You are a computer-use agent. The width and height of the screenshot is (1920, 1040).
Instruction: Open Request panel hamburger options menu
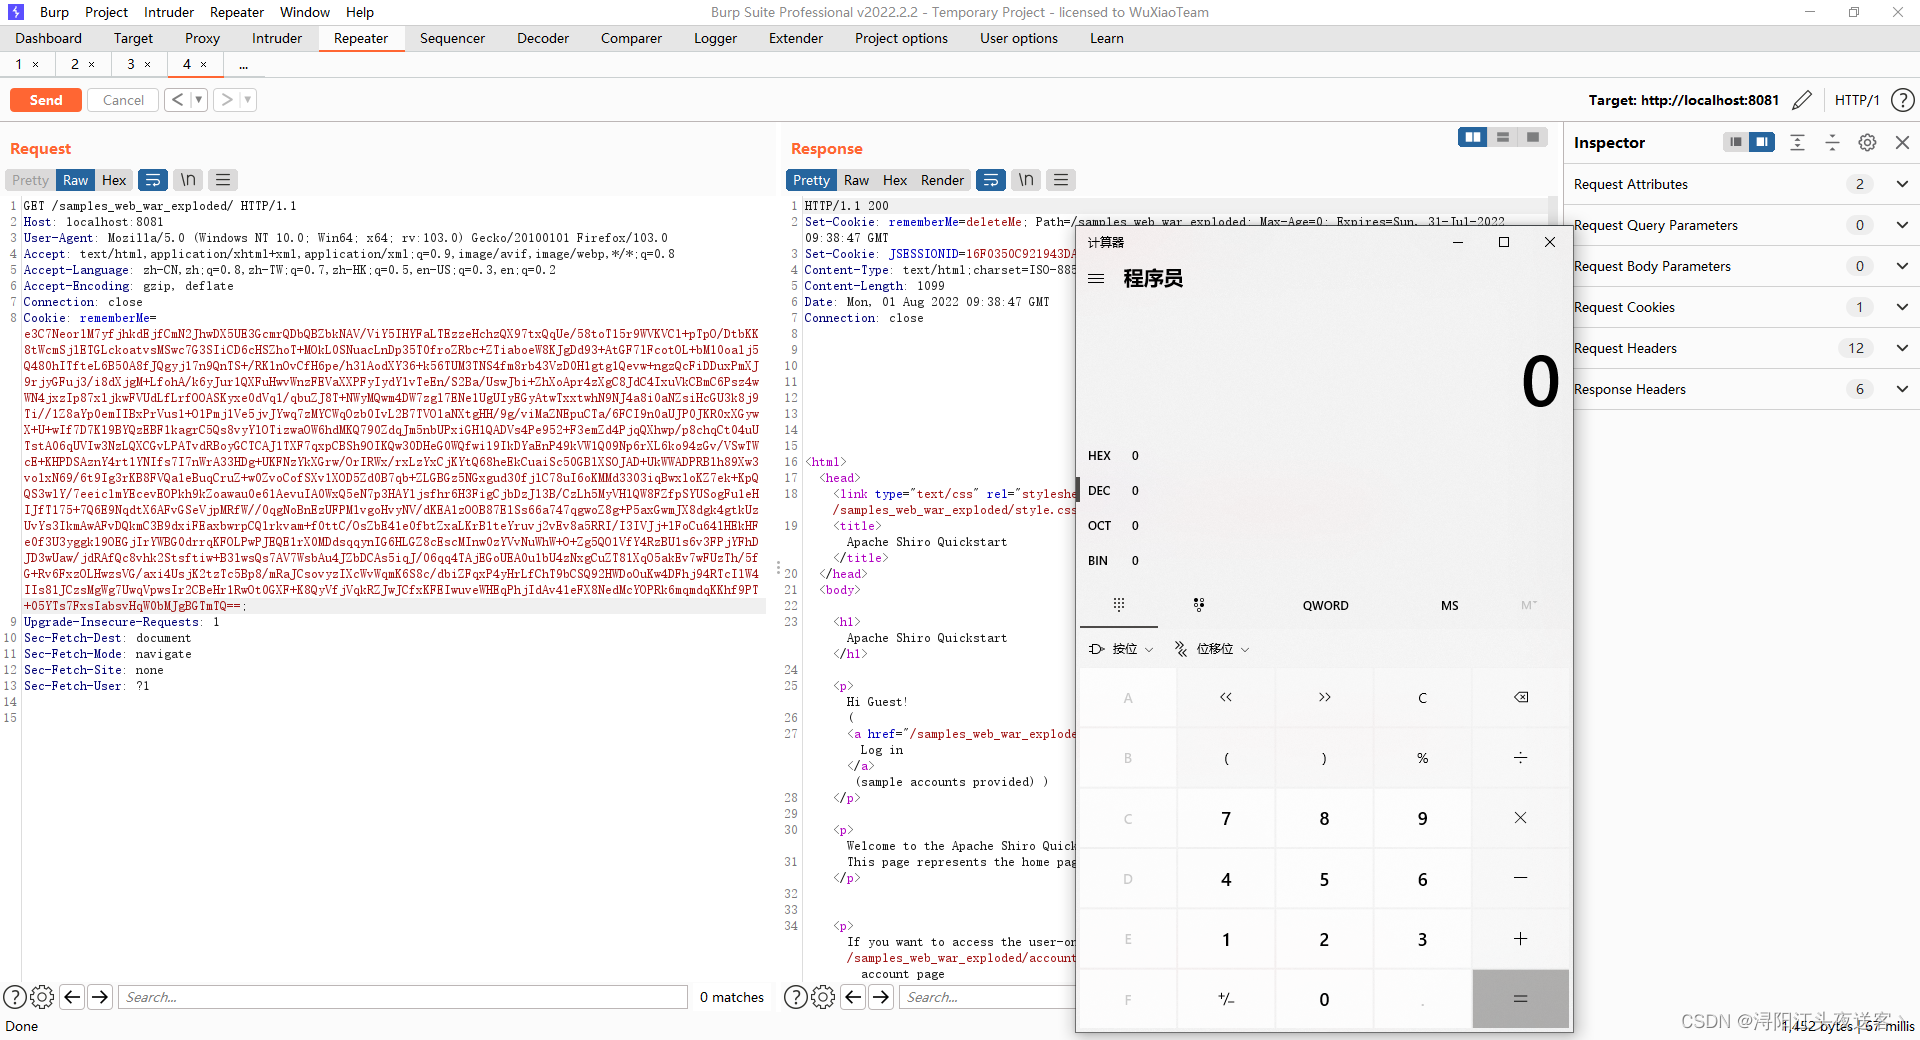click(223, 180)
